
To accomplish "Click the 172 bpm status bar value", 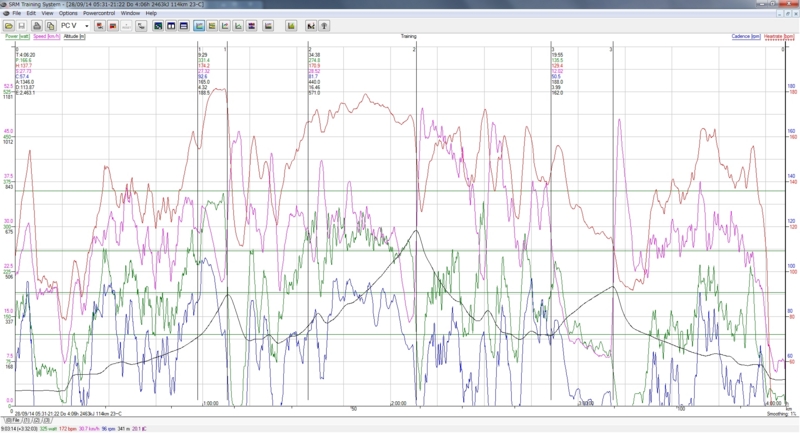I will [x=67, y=429].
